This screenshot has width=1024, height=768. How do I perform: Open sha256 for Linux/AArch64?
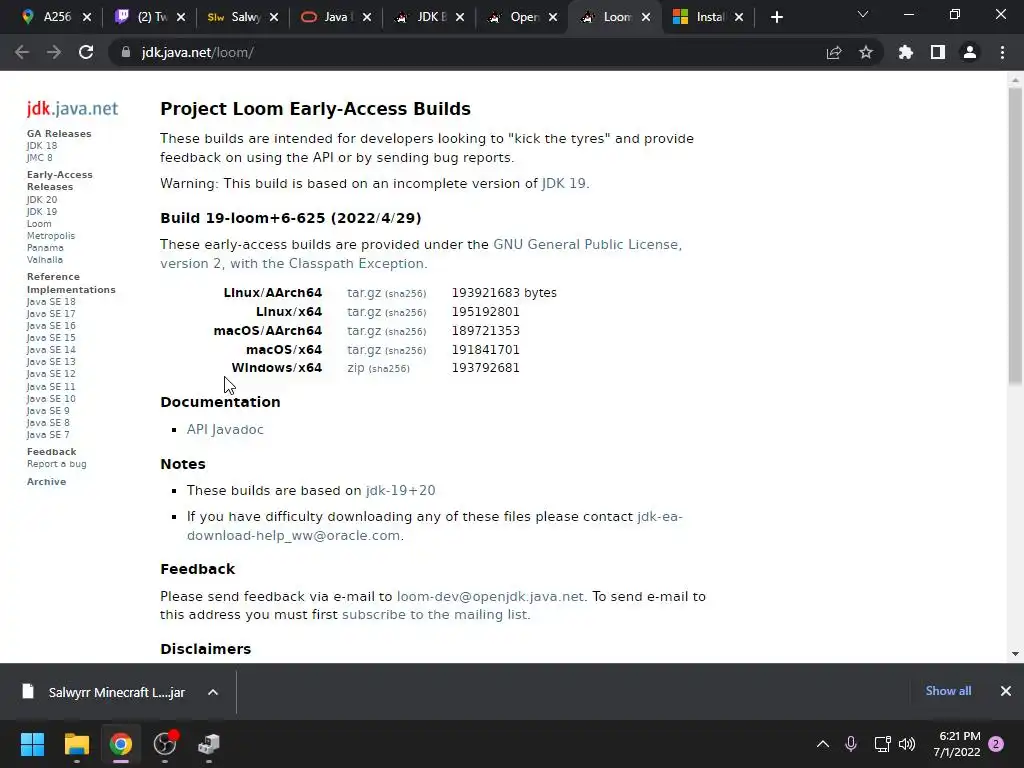tap(406, 294)
